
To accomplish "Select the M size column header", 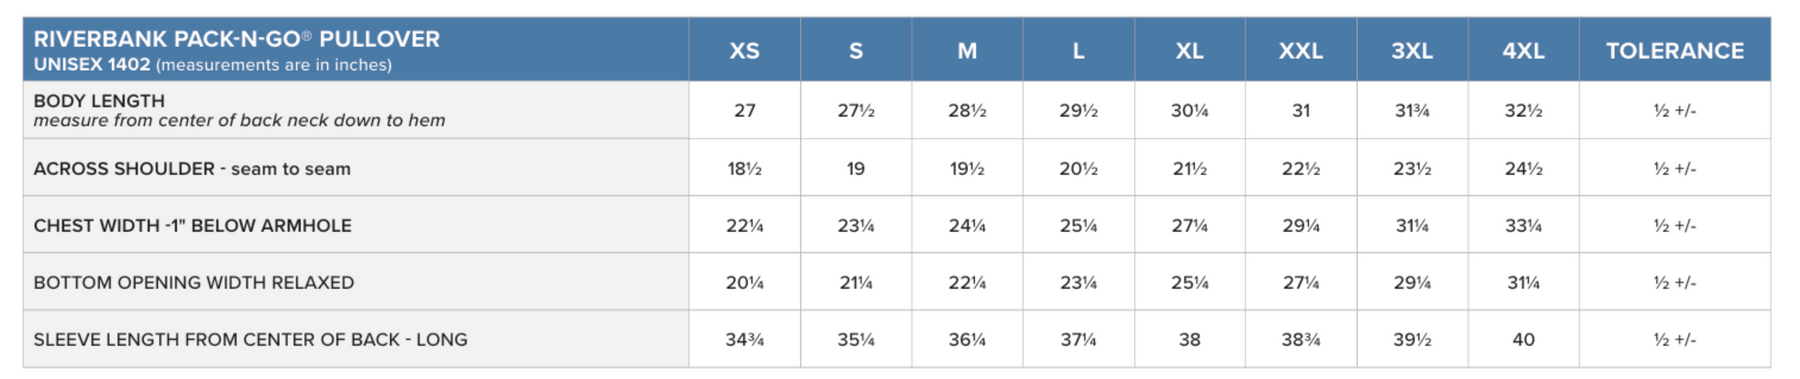I will [967, 51].
